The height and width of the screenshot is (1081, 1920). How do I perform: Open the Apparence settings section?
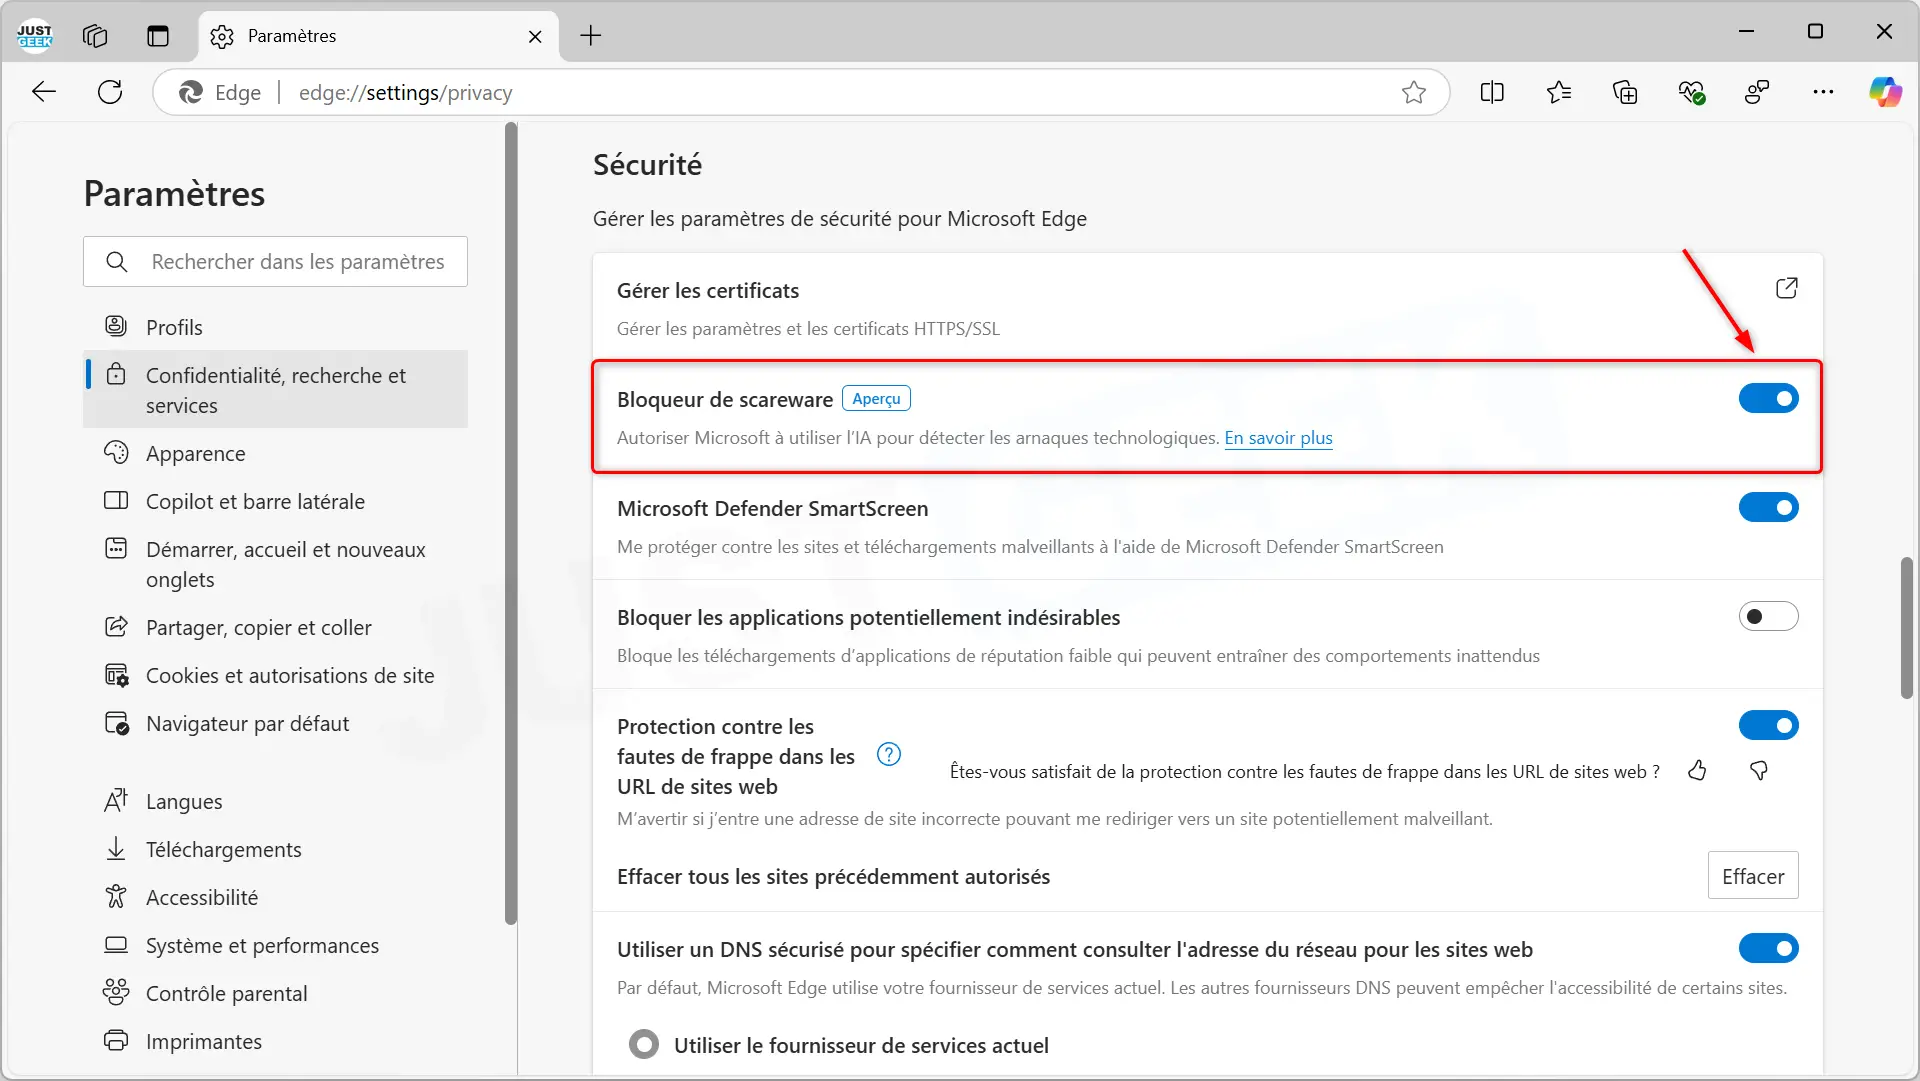pos(196,454)
